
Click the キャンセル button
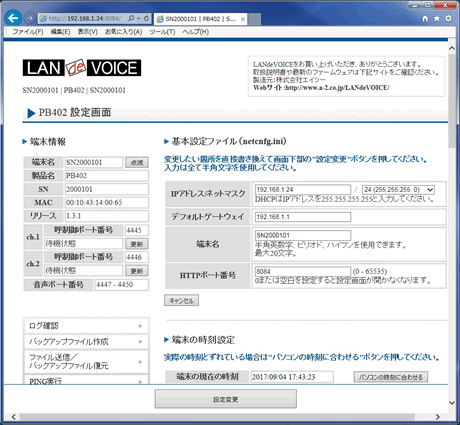(181, 300)
